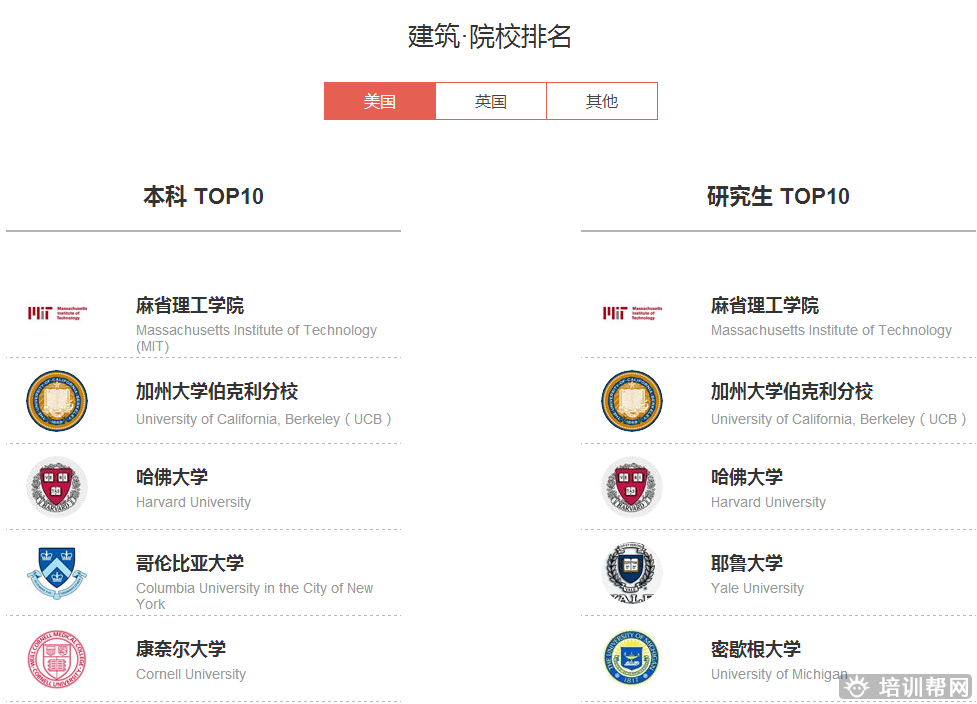Click the Cornell University seal
Screen dimensions: 977x704
coord(57,659)
